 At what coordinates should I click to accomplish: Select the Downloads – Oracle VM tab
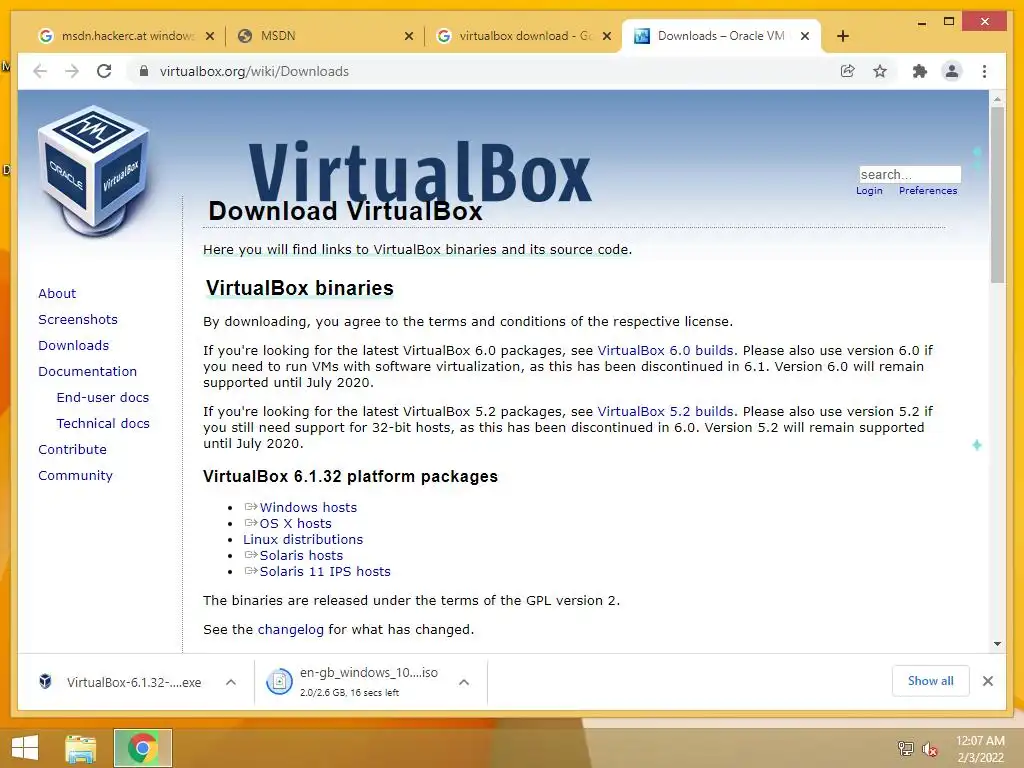click(722, 36)
